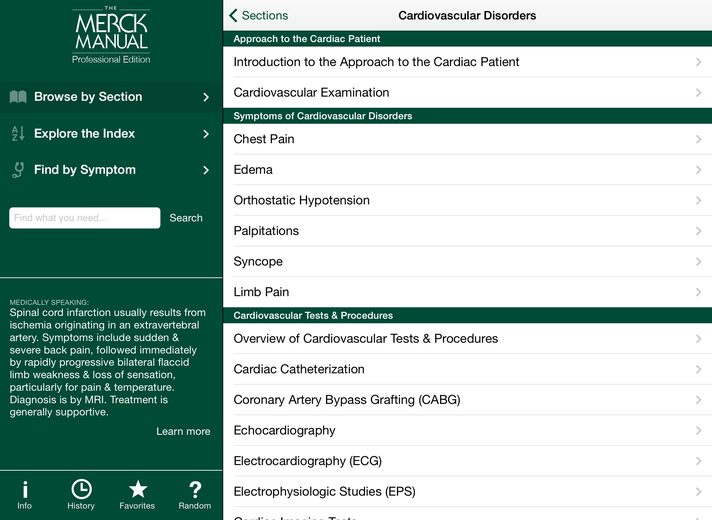Click the back arrow next to Sections
The height and width of the screenshot is (520, 712).
pos(233,15)
